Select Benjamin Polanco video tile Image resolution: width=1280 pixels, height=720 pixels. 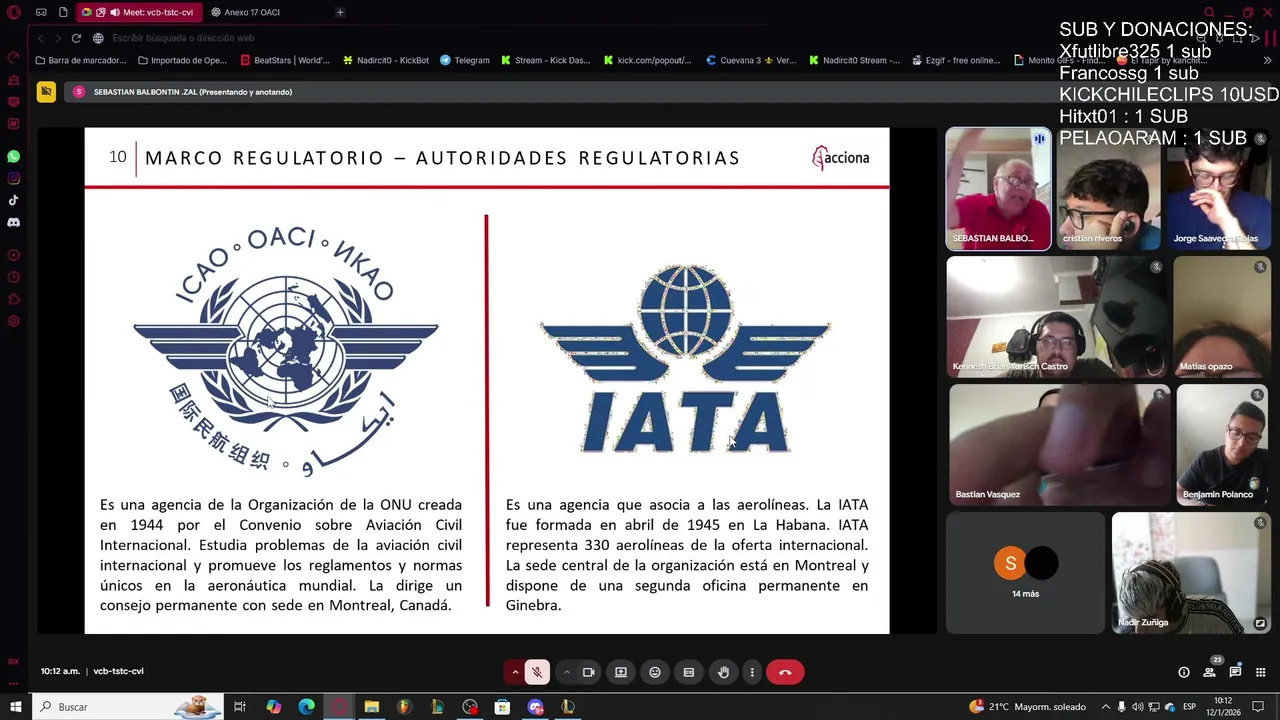coord(1222,444)
